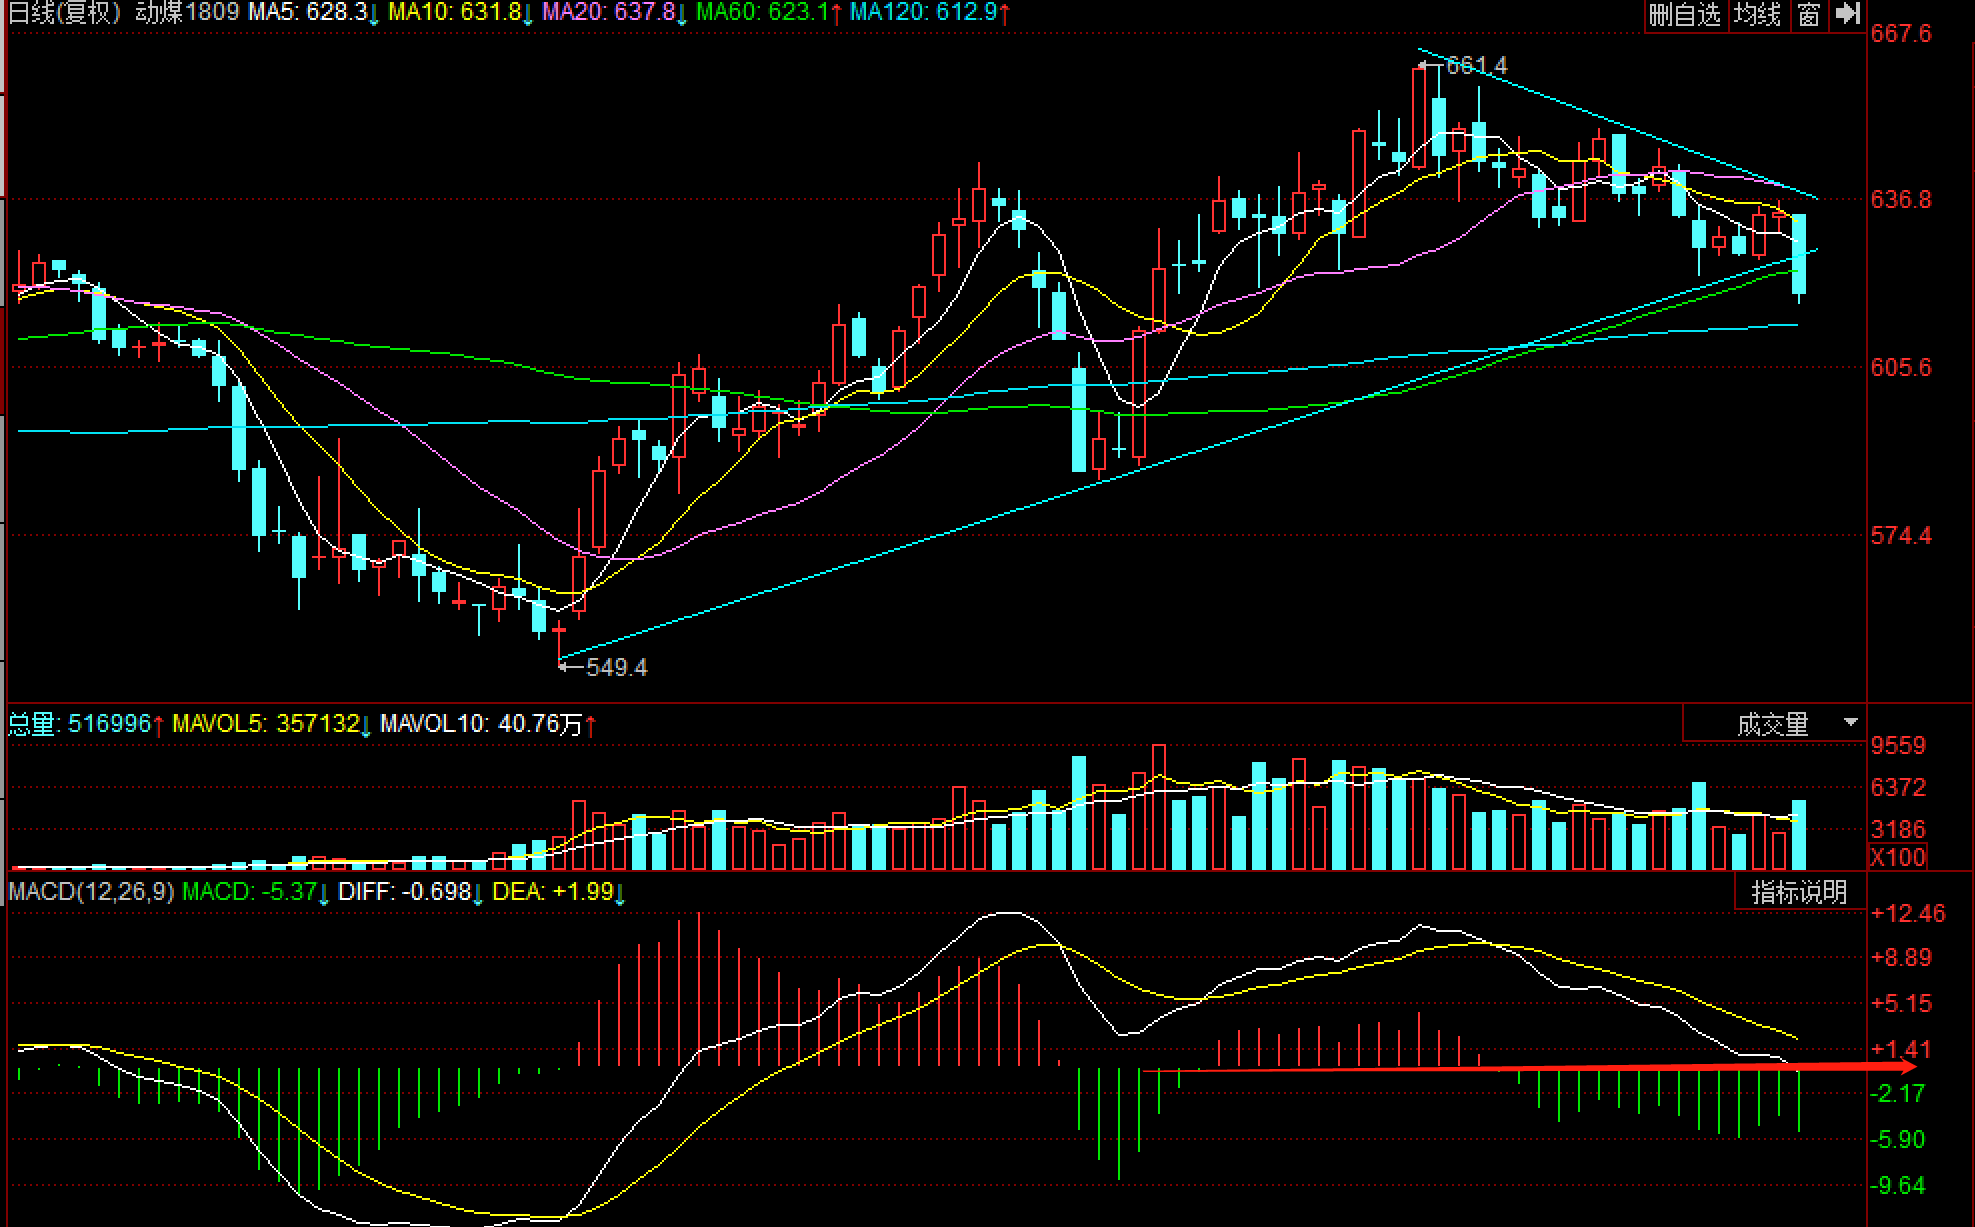Click the 667.6 price axis label
Screen dimensions: 1975x1227
coord(1901,34)
